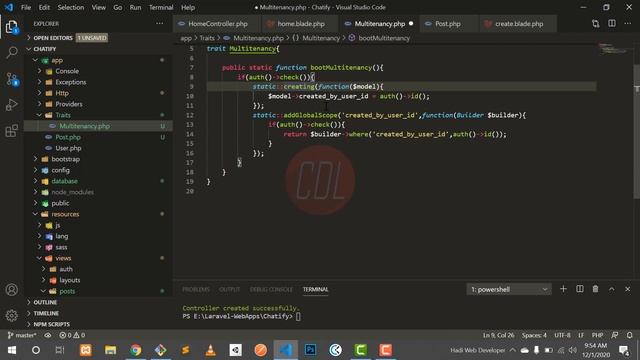The height and width of the screenshot is (360, 640).
Task: Expand the NPM Scripts section
Action: pos(98,324)
